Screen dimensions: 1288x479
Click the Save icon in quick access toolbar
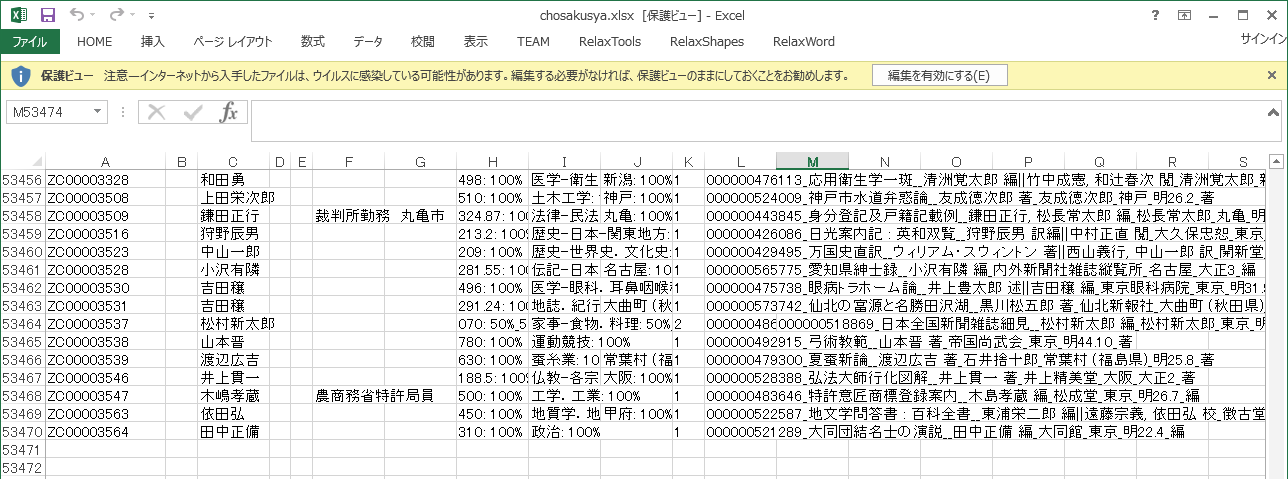tap(47, 16)
